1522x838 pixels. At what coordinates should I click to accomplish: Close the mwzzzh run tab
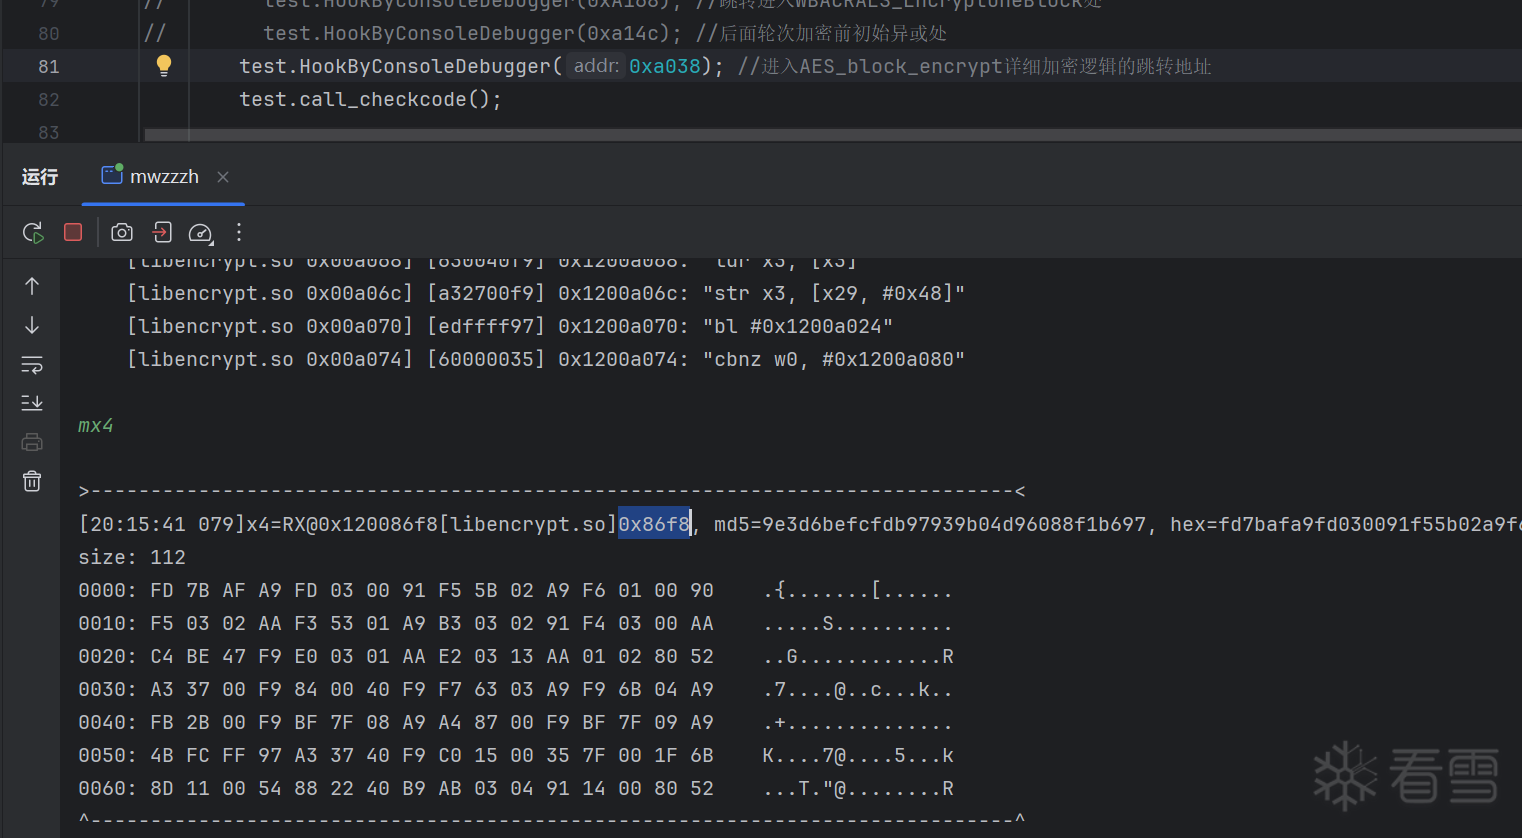pos(223,177)
